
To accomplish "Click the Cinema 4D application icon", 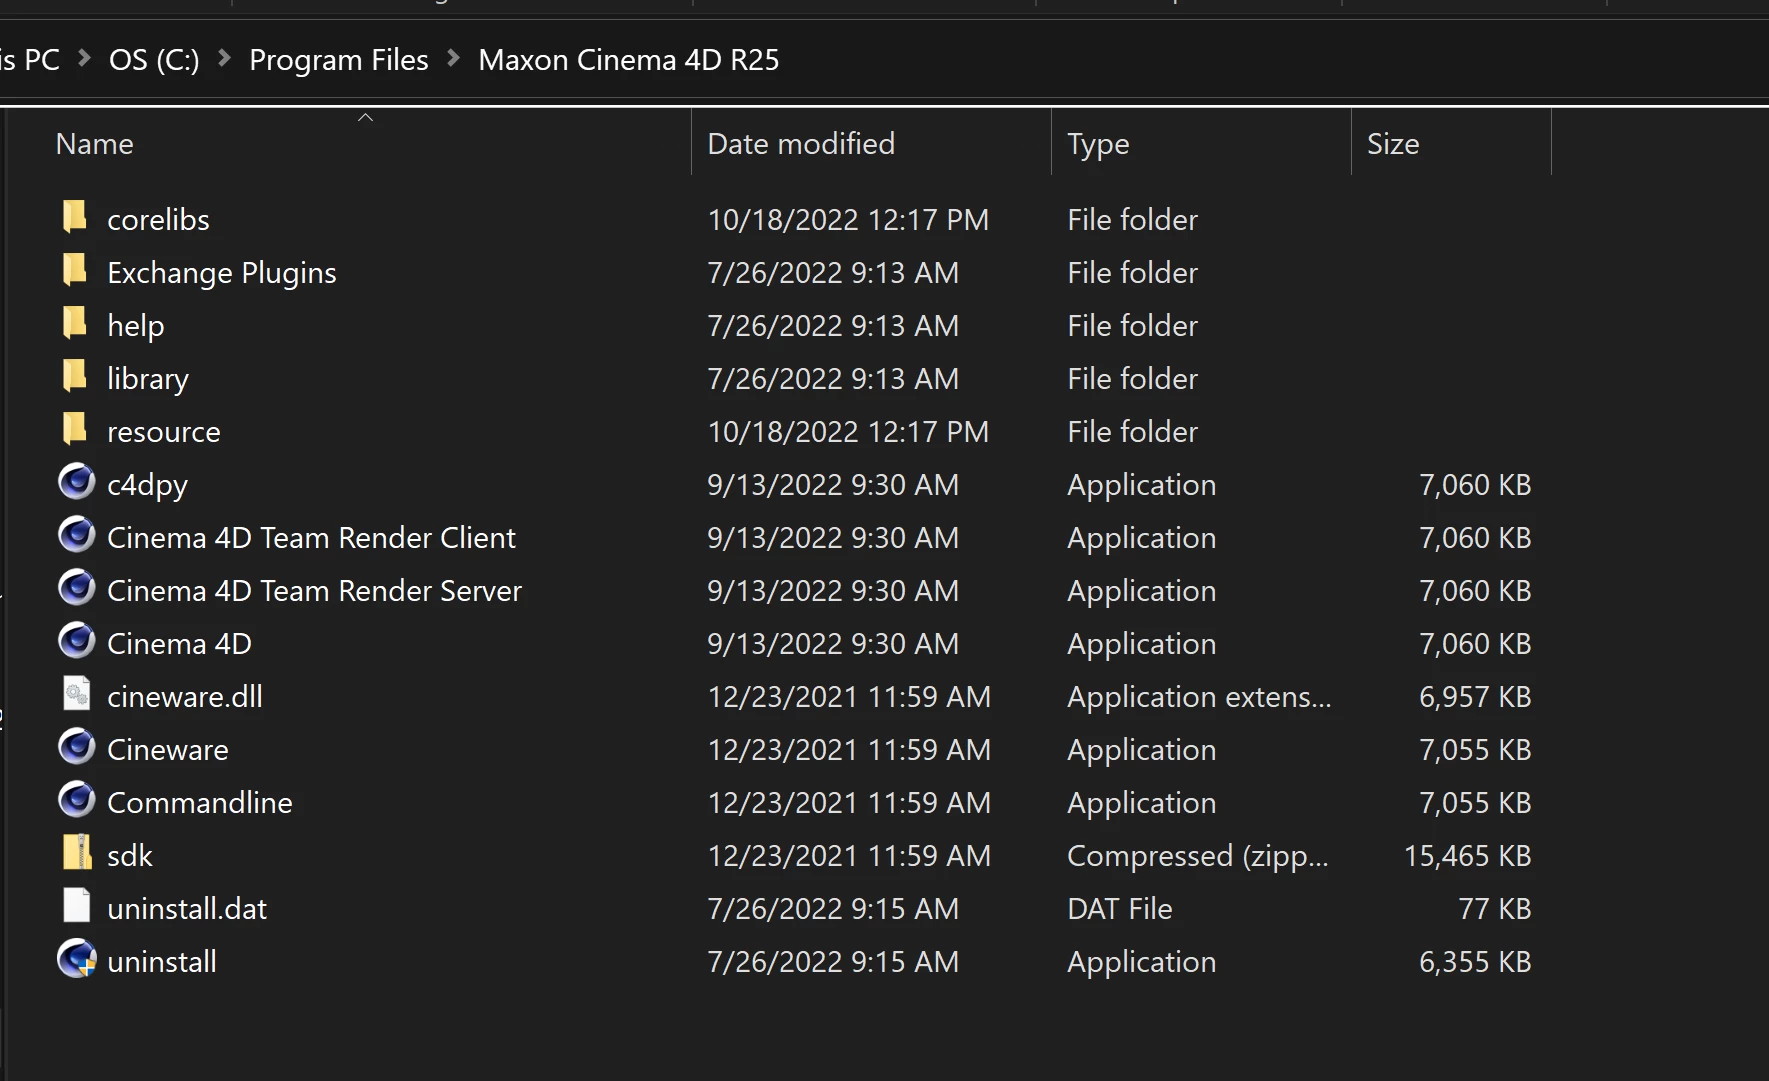I will 76,641.
